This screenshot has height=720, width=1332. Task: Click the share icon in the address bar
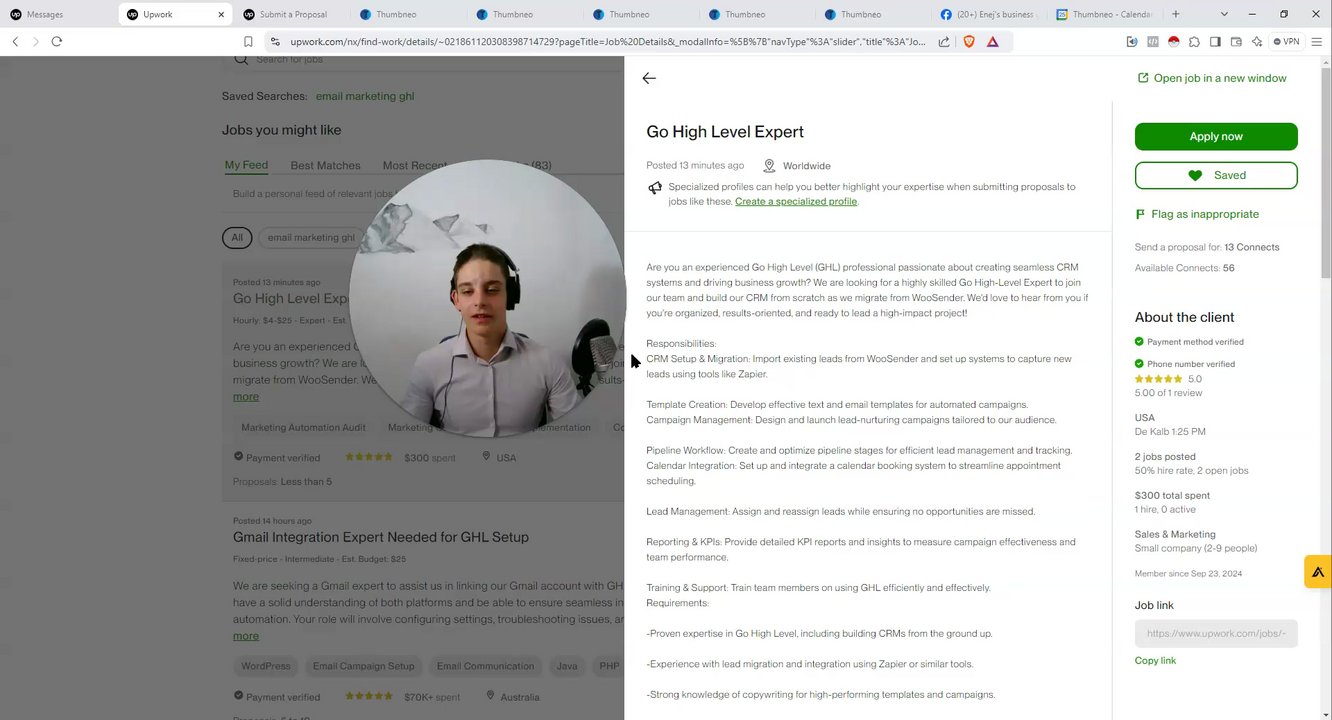coord(944,41)
